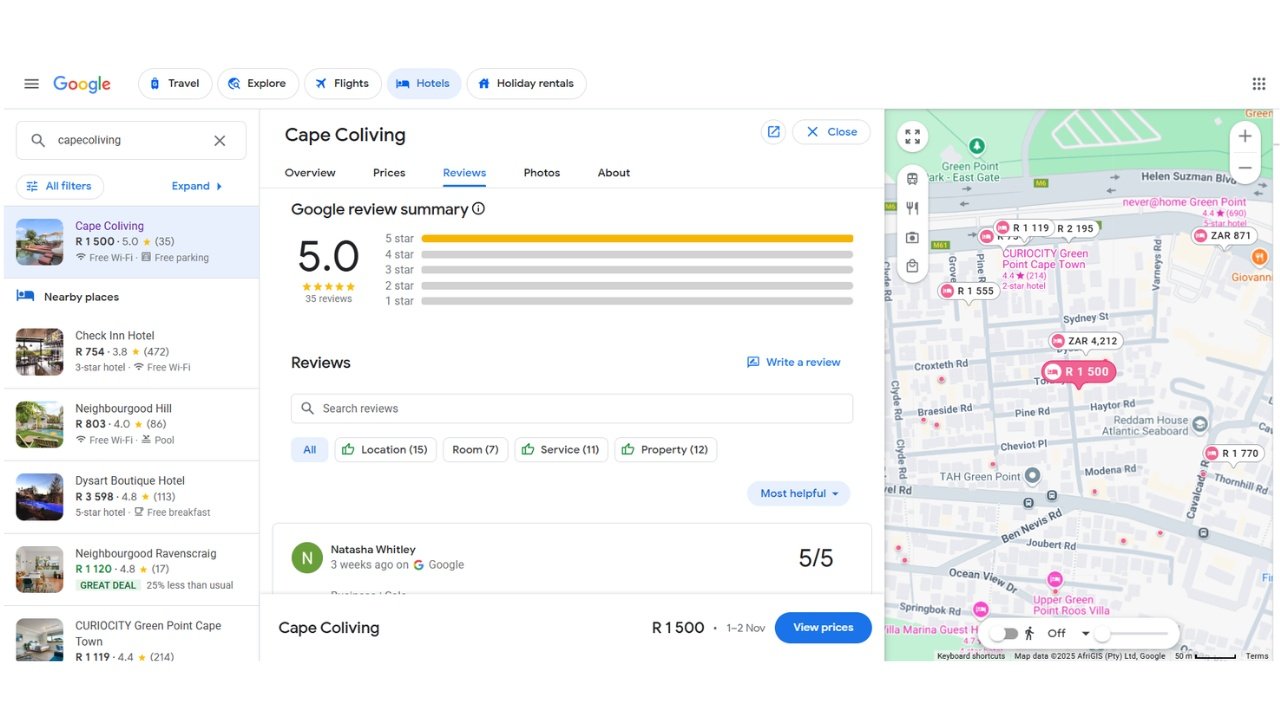This screenshot has width=1280, height=720.
Task: Click the View prices button
Action: point(823,628)
